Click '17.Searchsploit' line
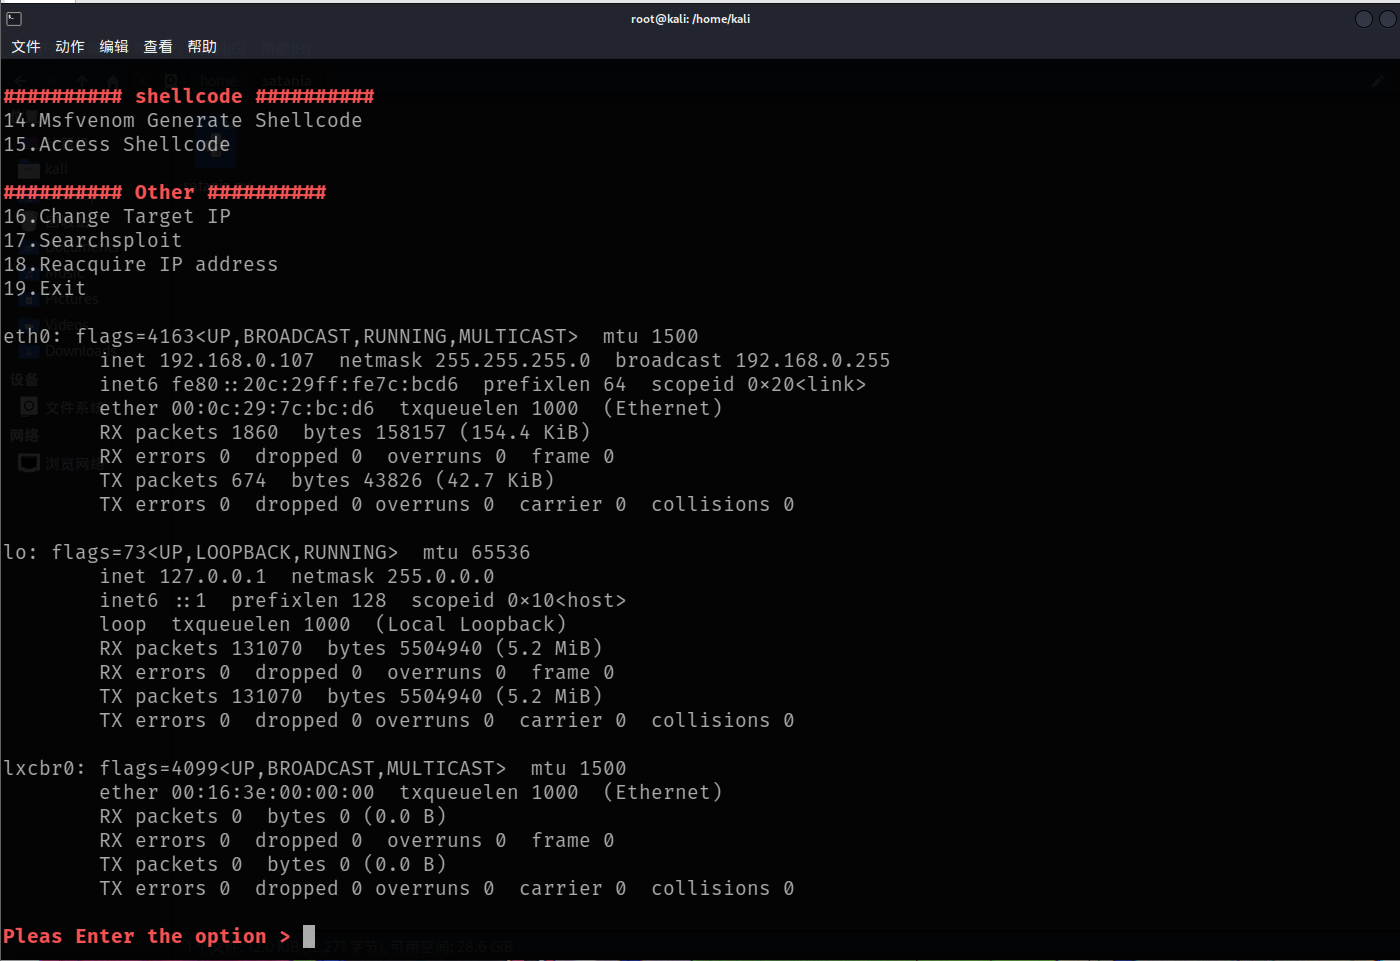The image size is (1400, 961). (x=93, y=240)
